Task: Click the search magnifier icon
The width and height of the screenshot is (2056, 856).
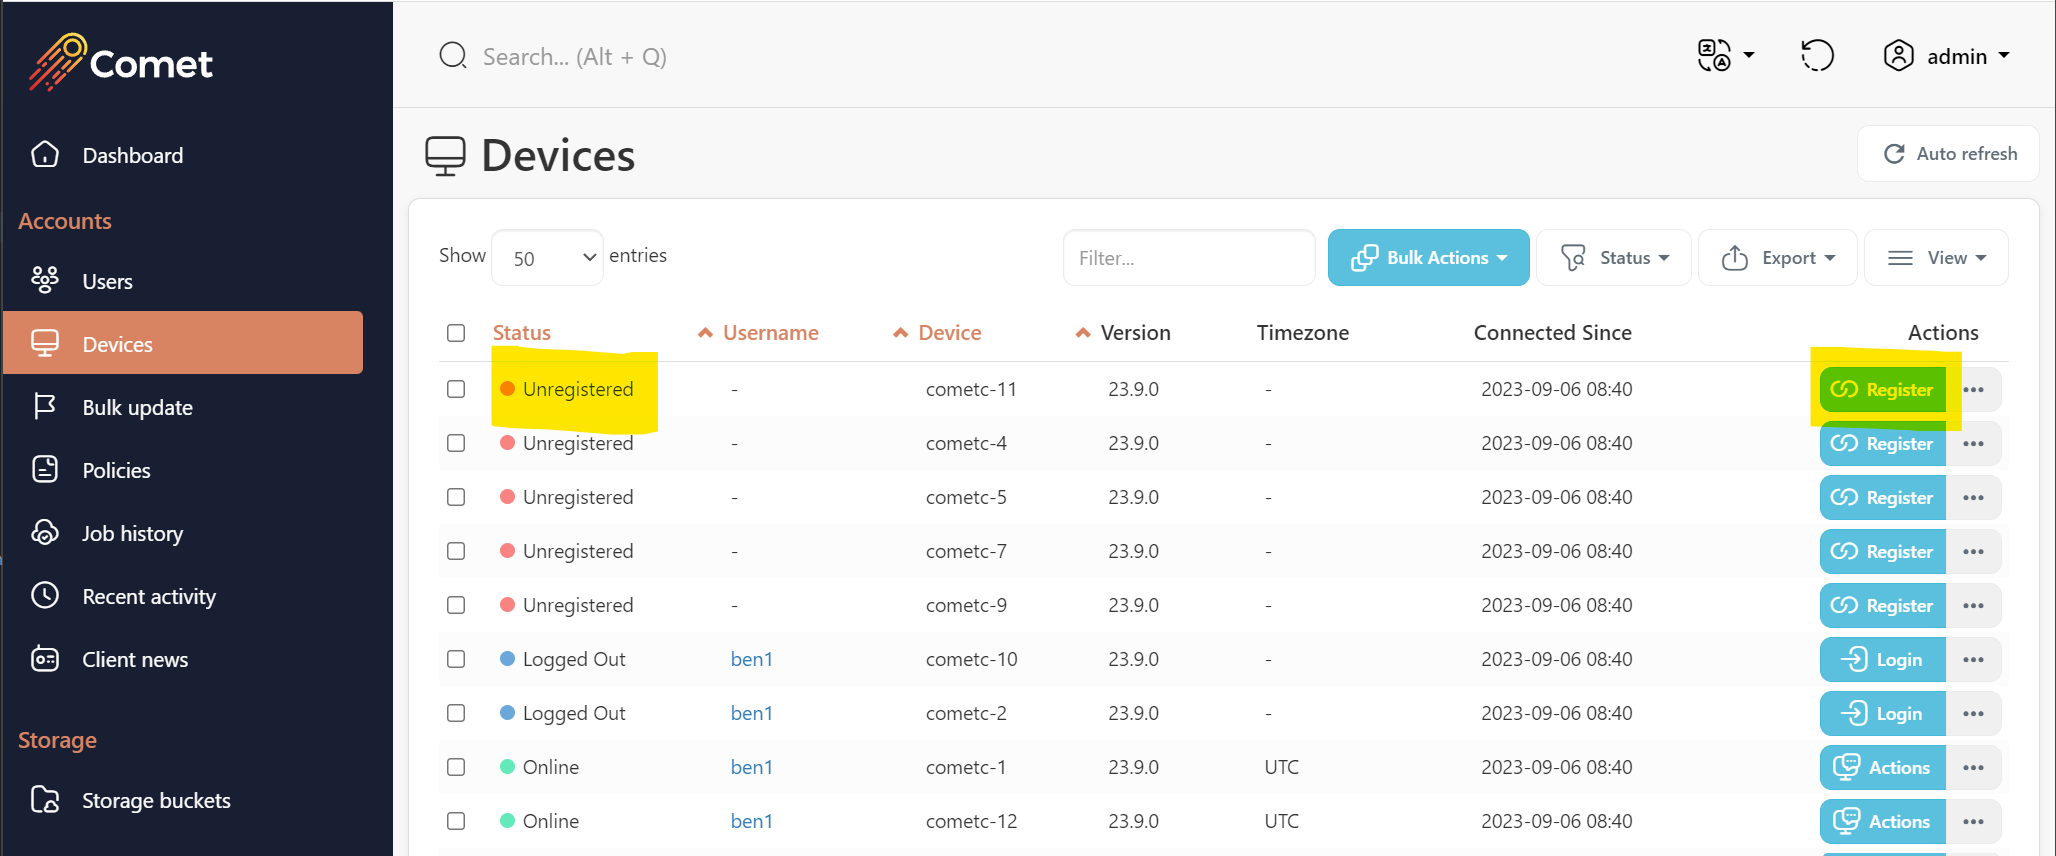Action: (453, 56)
